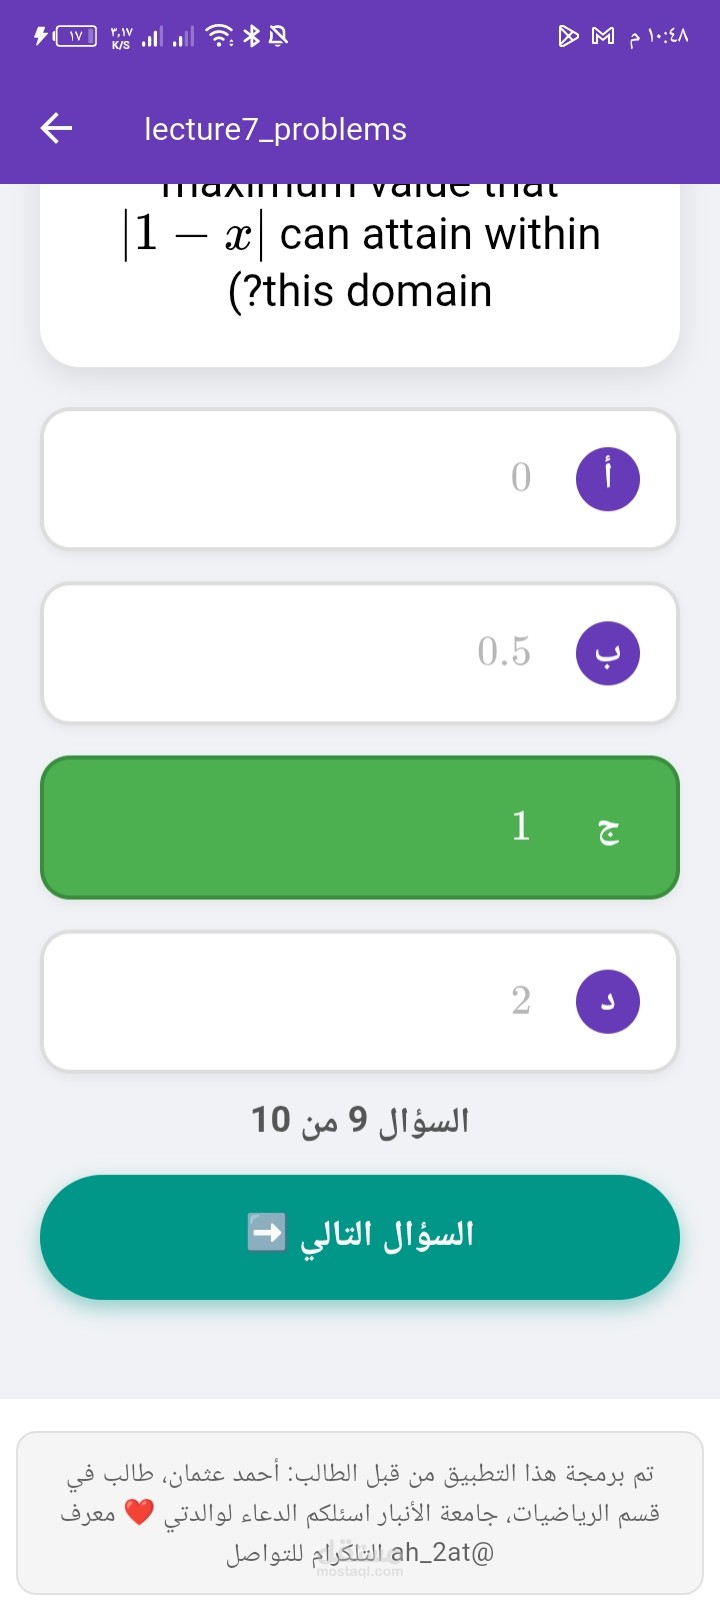Tap the Play Store notification icon
Image resolution: width=720 pixels, height=1611 pixels.
(568, 37)
